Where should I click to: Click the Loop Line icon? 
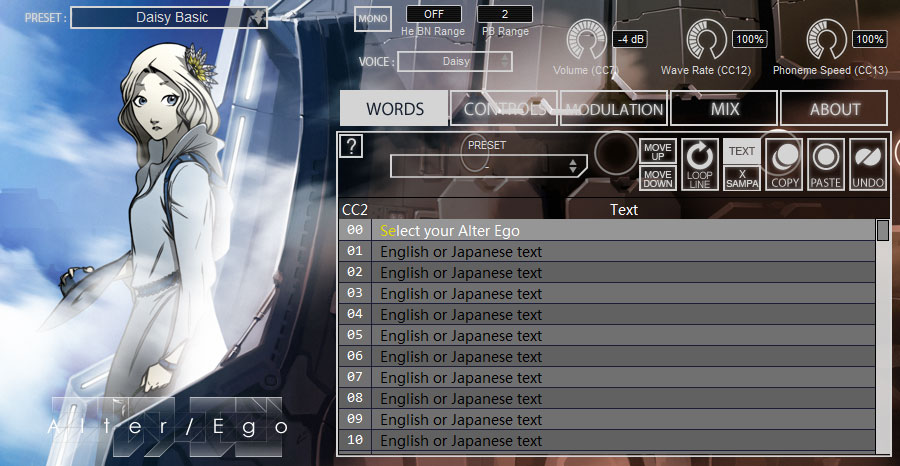pos(700,164)
